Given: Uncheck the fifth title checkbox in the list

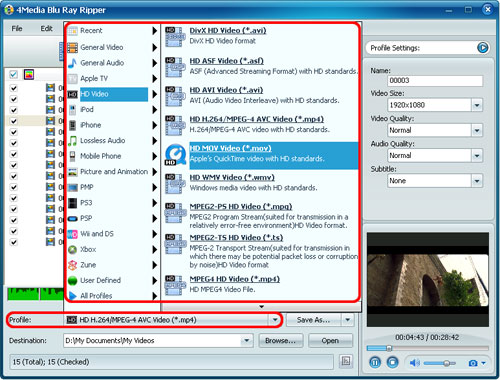Looking at the screenshot, I should point(14,132).
